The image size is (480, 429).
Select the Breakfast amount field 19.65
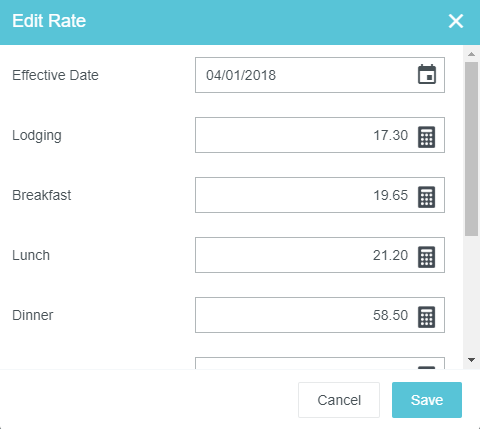coord(320,195)
